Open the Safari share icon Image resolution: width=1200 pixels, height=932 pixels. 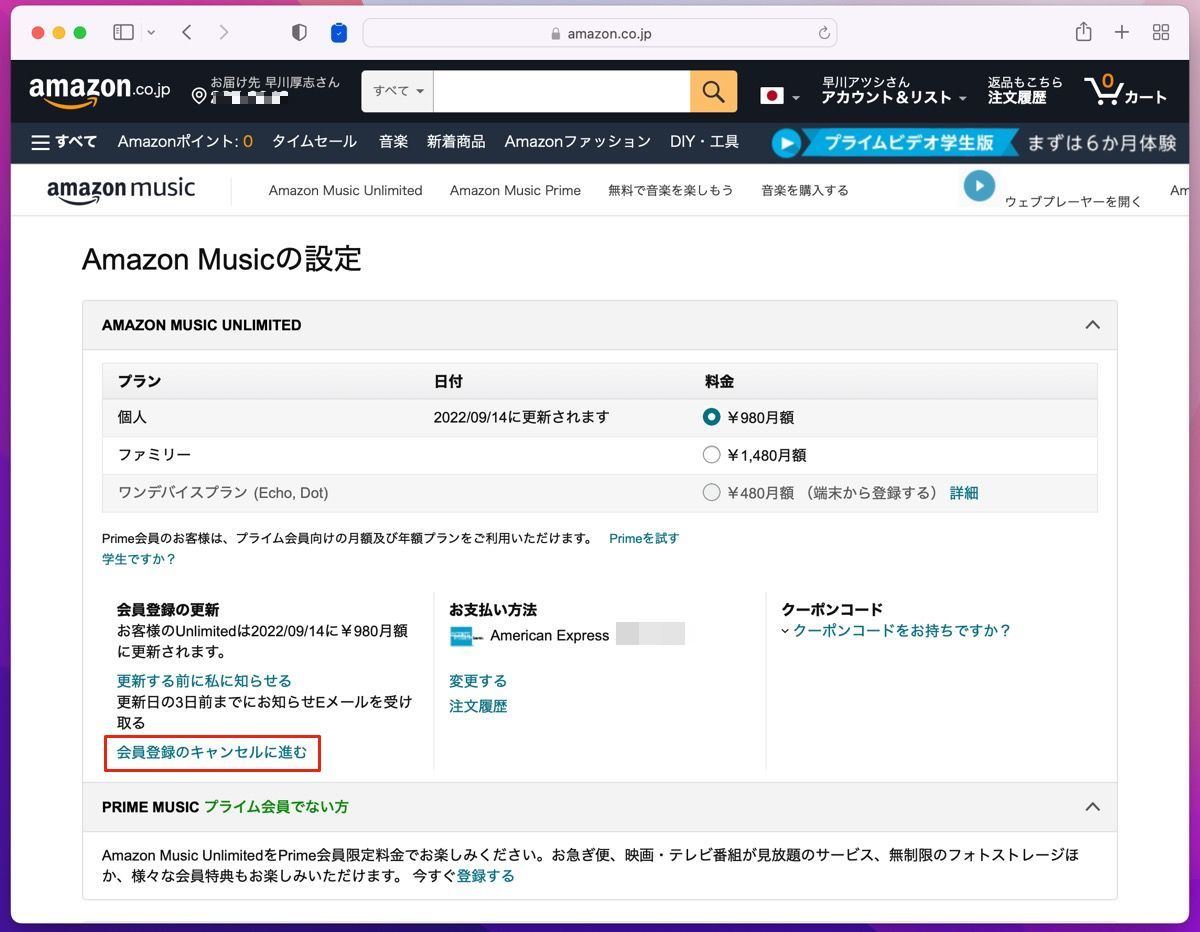(1083, 32)
